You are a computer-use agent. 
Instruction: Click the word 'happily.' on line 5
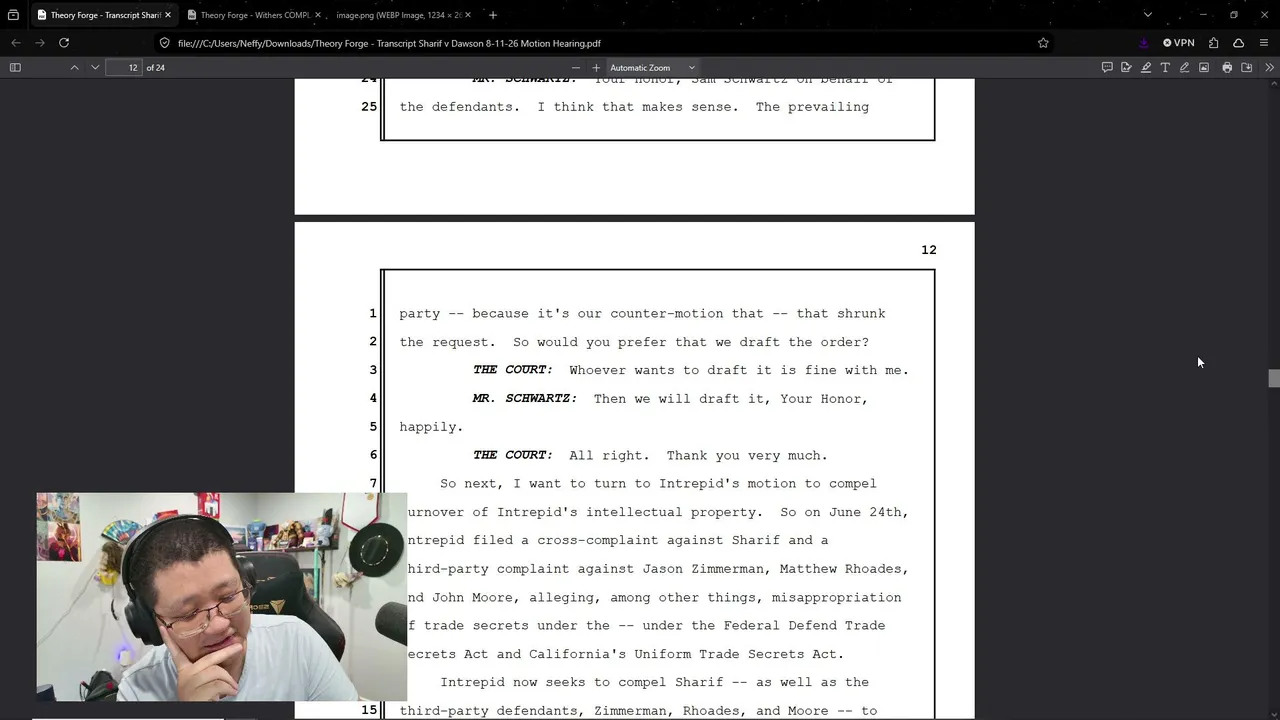pyautogui.click(x=431, y=427)
